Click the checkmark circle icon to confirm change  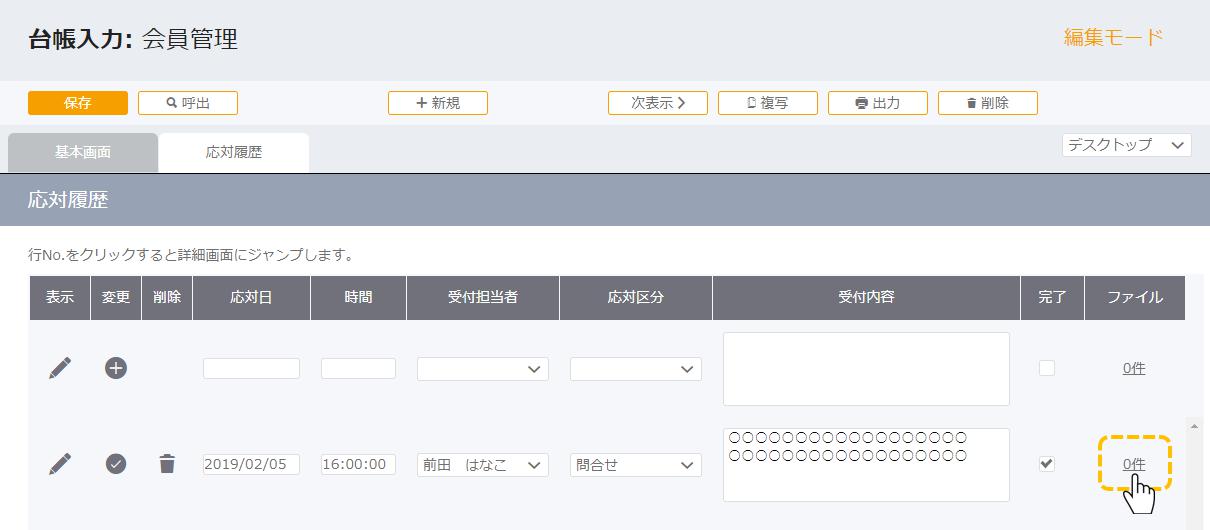coord(116,464)
